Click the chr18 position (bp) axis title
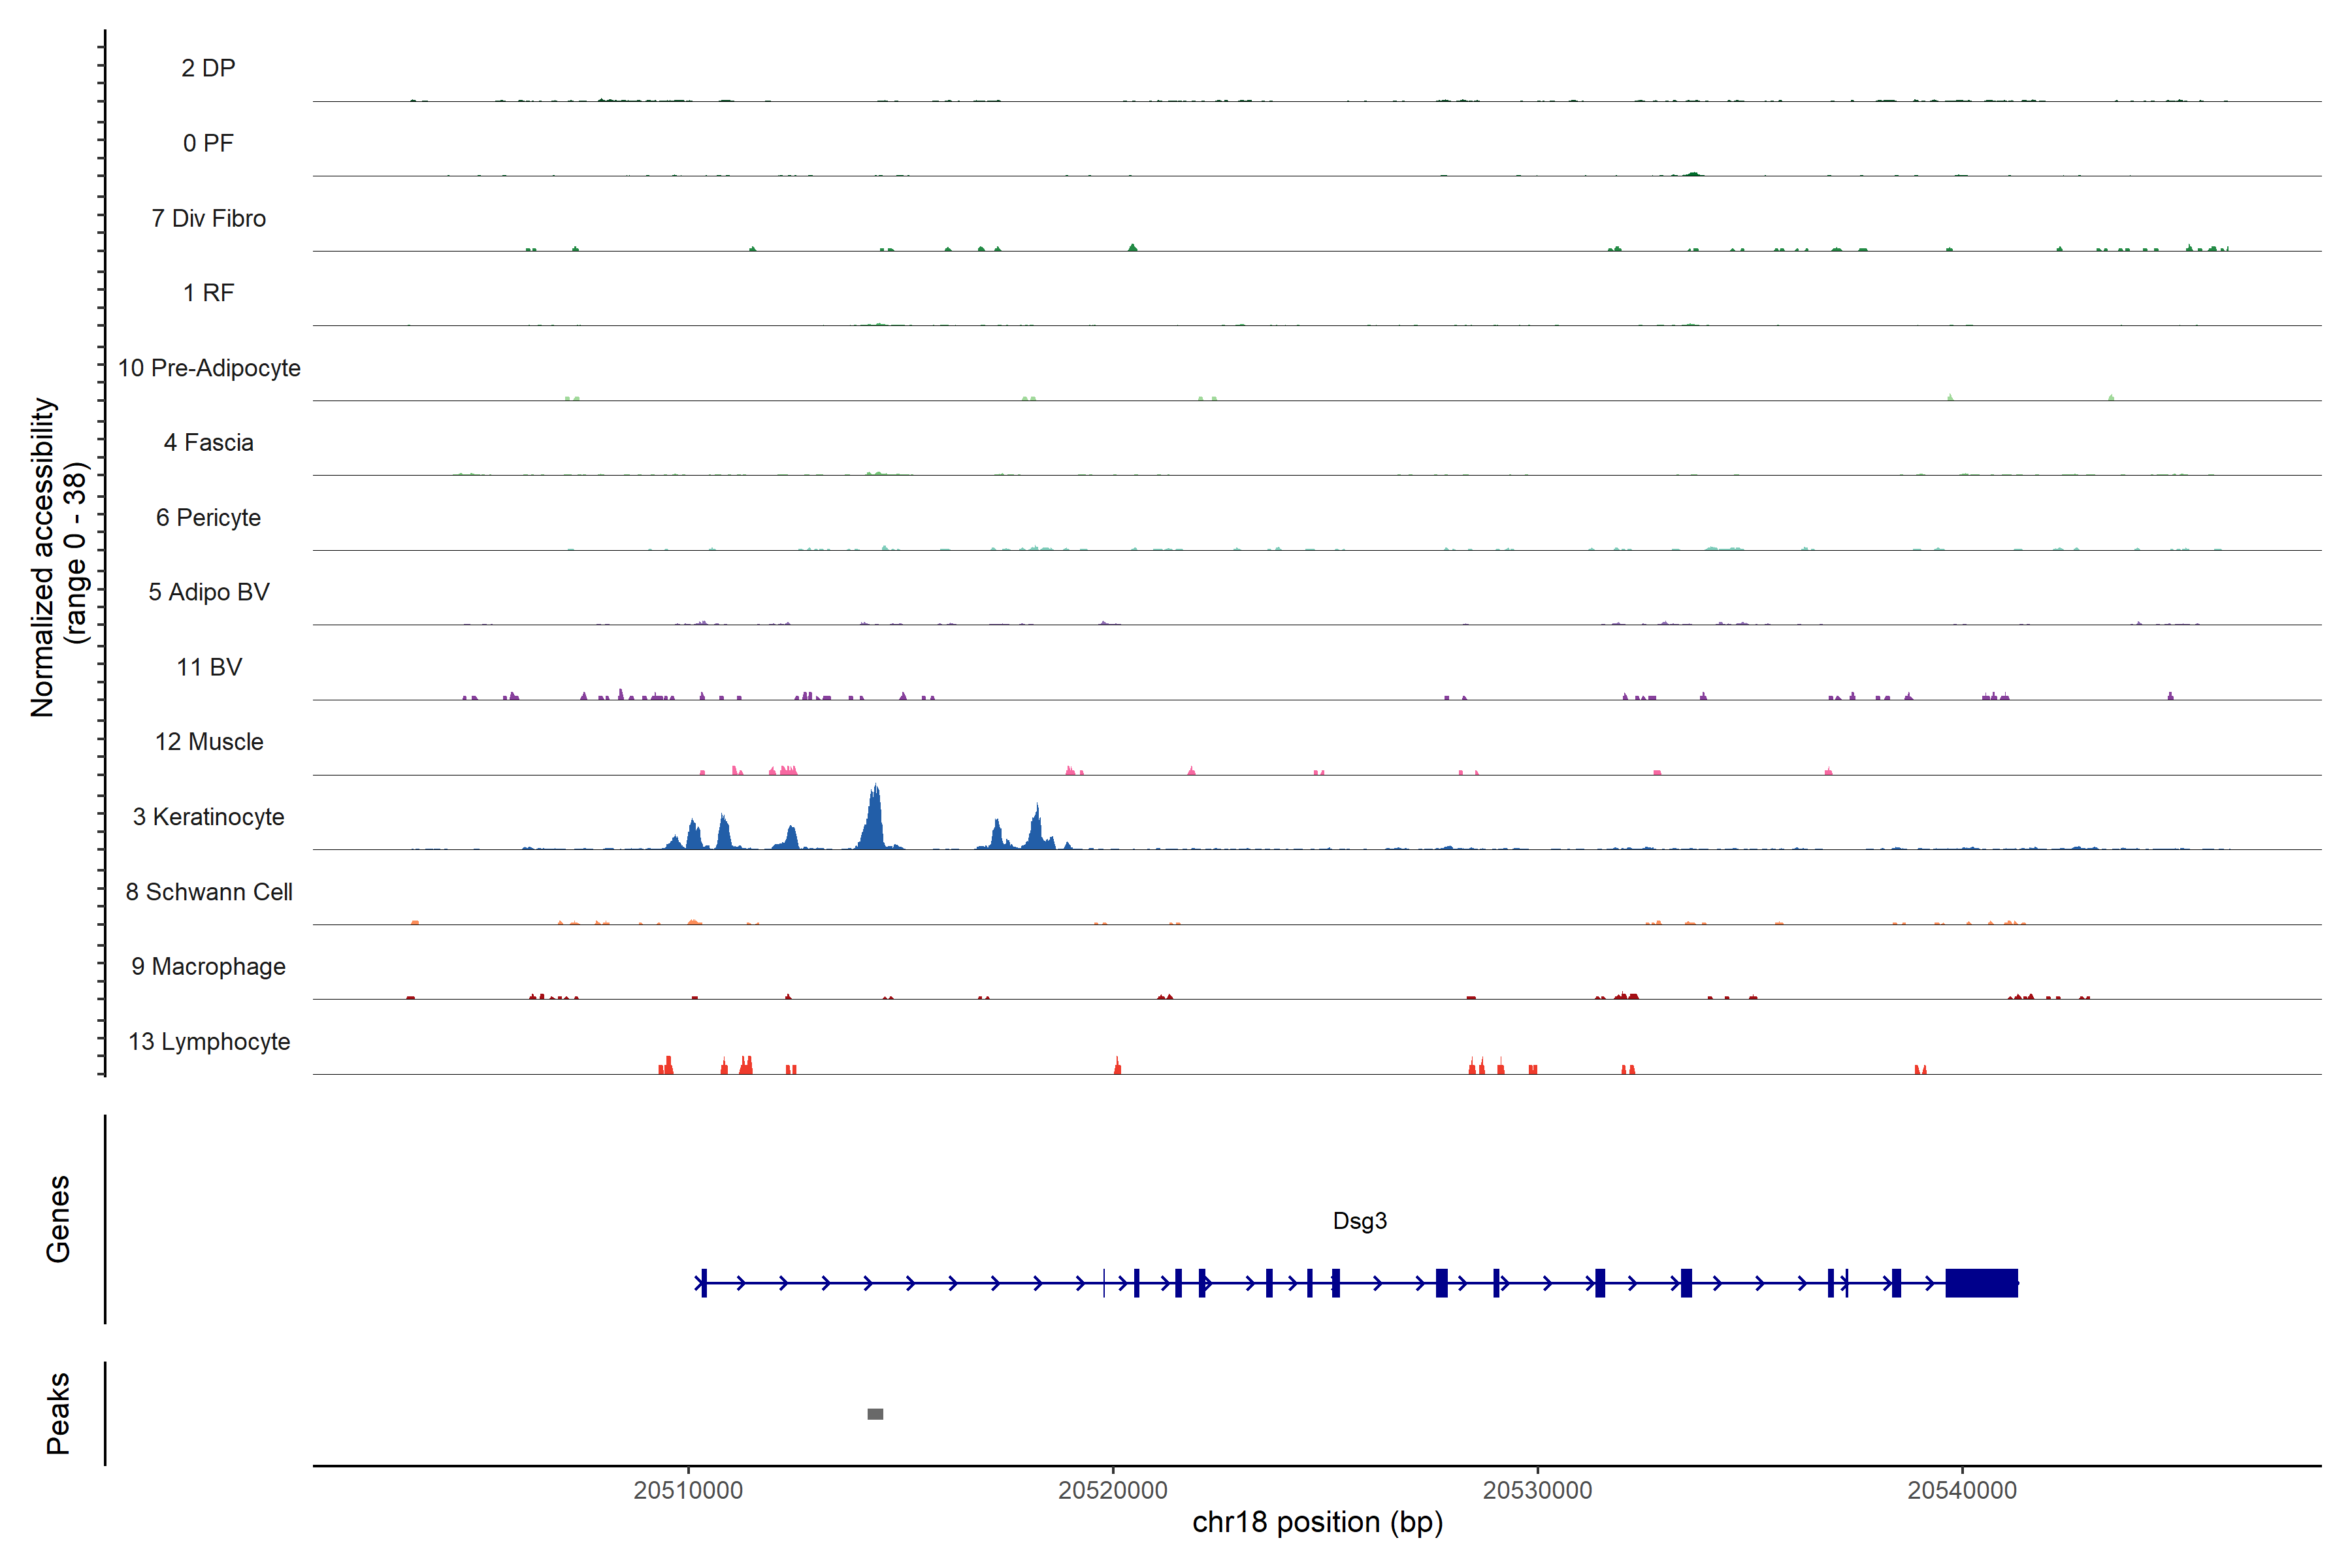This screenshot has width=2352, height=1568. (1317, 1523)
